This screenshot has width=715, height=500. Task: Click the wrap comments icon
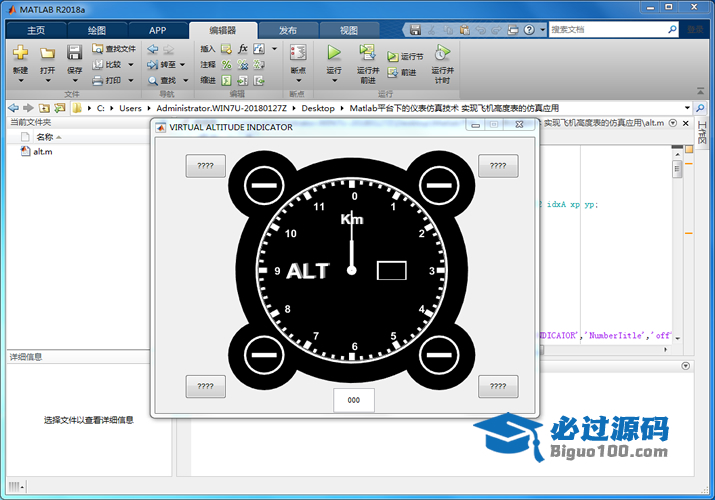pyautogui.click(x=259, y=65)
